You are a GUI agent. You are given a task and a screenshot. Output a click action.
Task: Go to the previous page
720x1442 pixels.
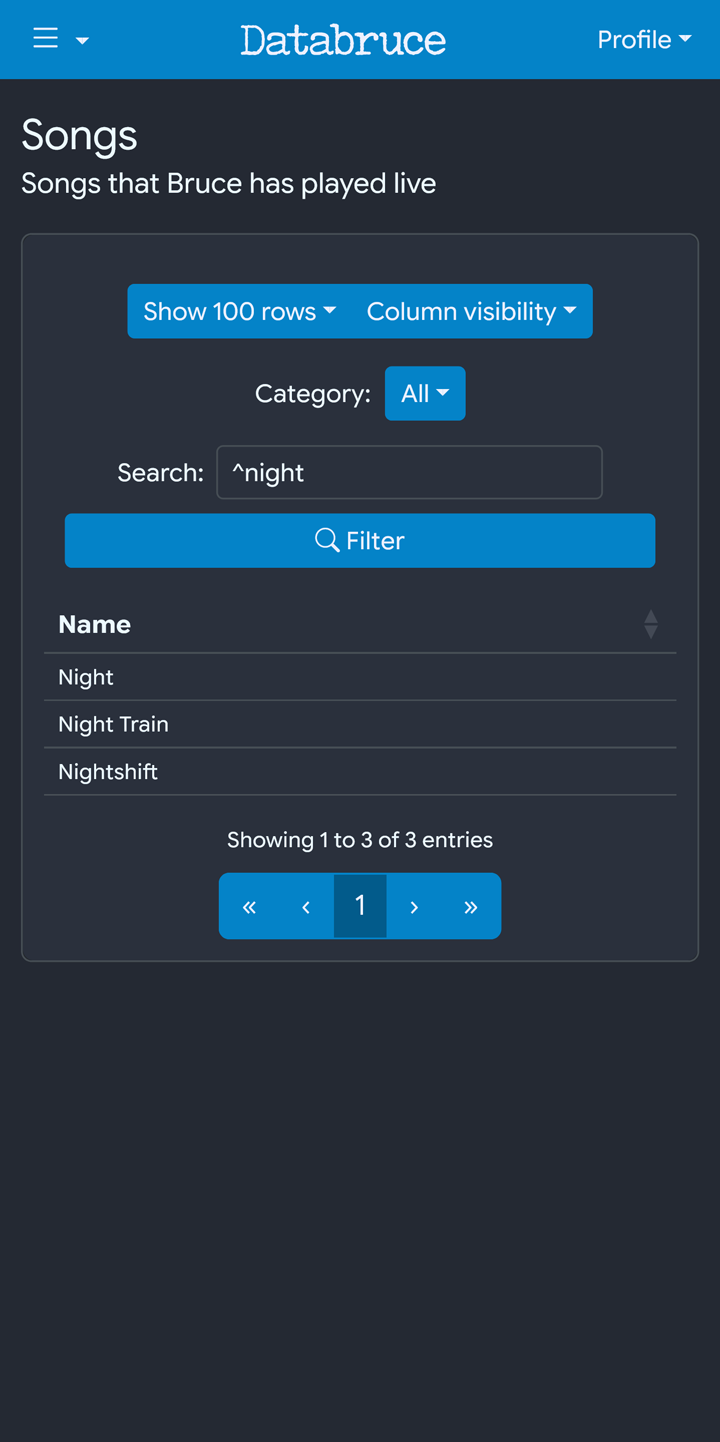pos(306,907)
